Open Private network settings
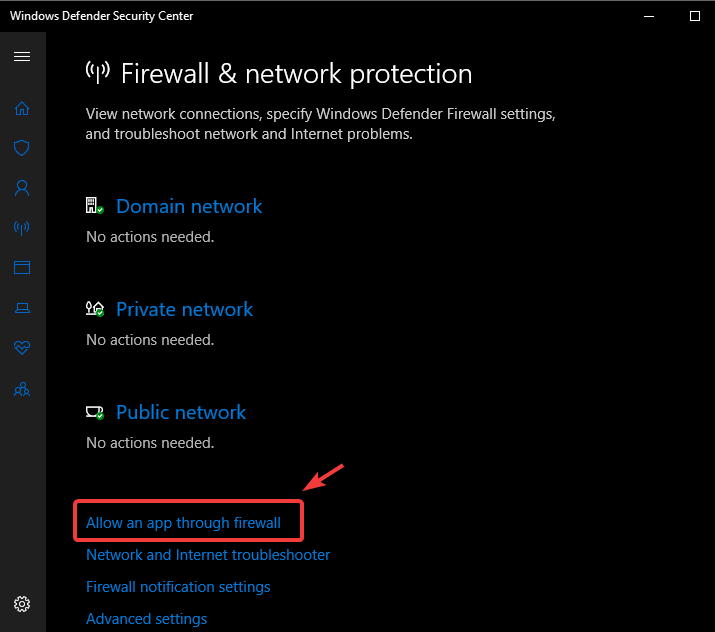 [x=184, y=310]
